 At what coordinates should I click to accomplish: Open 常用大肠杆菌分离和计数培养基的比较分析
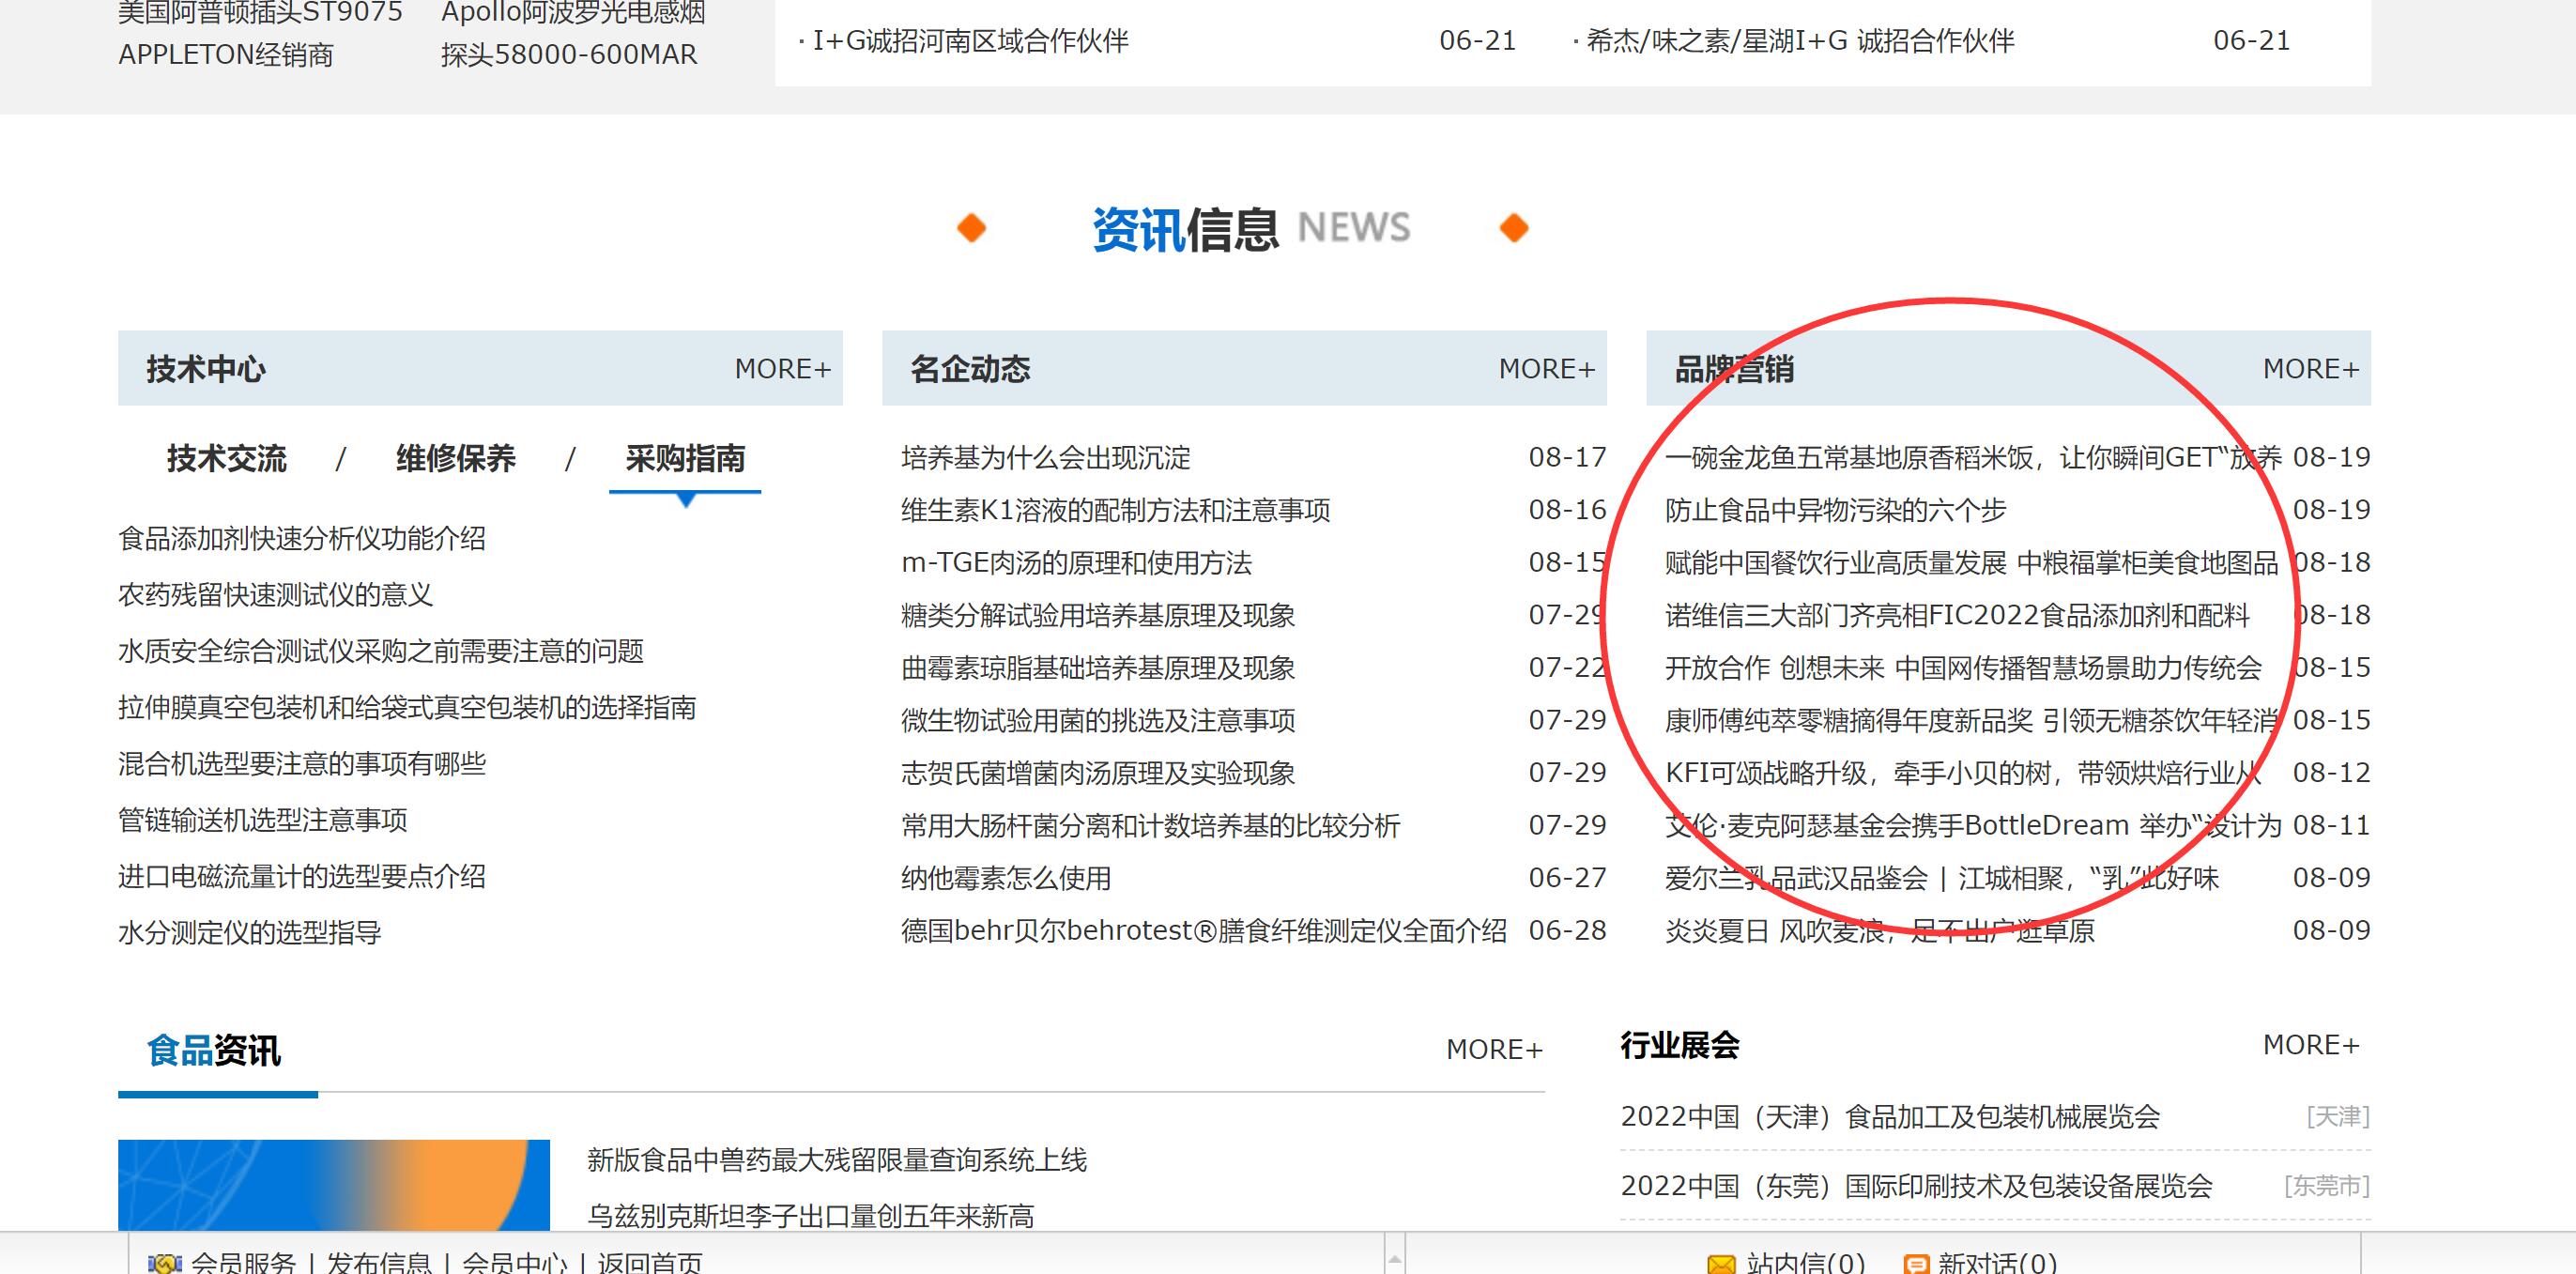[x=1151, y=825]
